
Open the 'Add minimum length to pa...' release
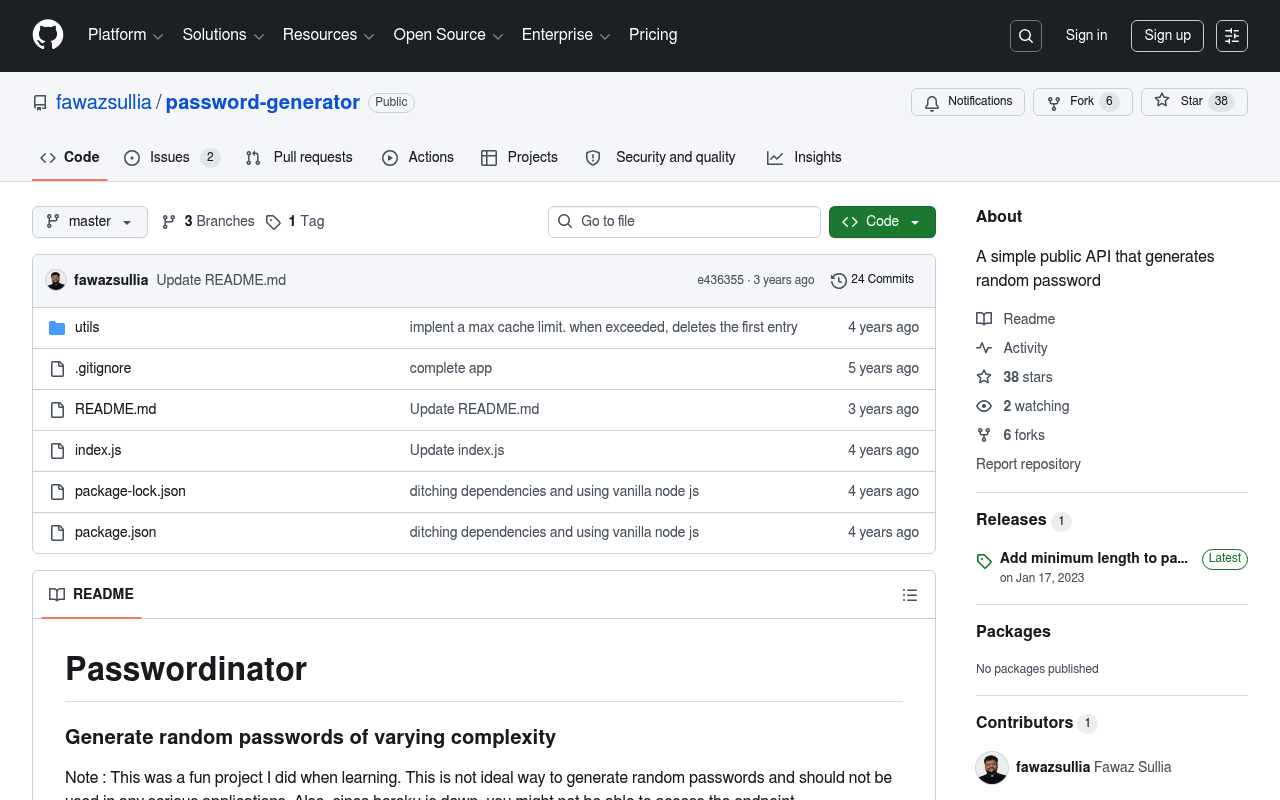(1094, 558)
